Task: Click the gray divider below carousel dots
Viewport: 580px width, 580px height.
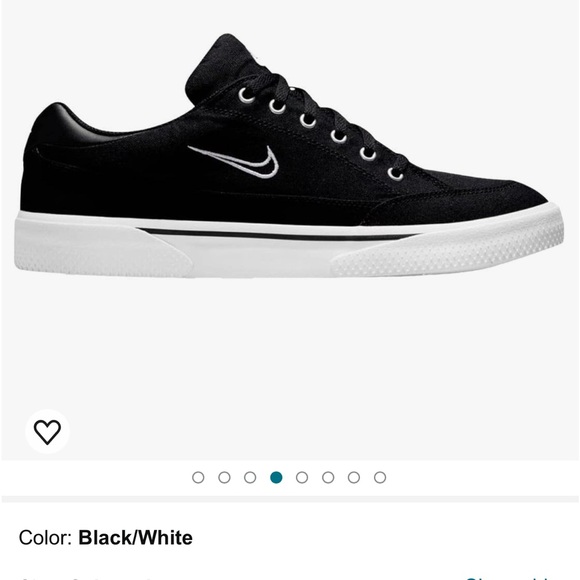Action: click(x=290, y=499)
